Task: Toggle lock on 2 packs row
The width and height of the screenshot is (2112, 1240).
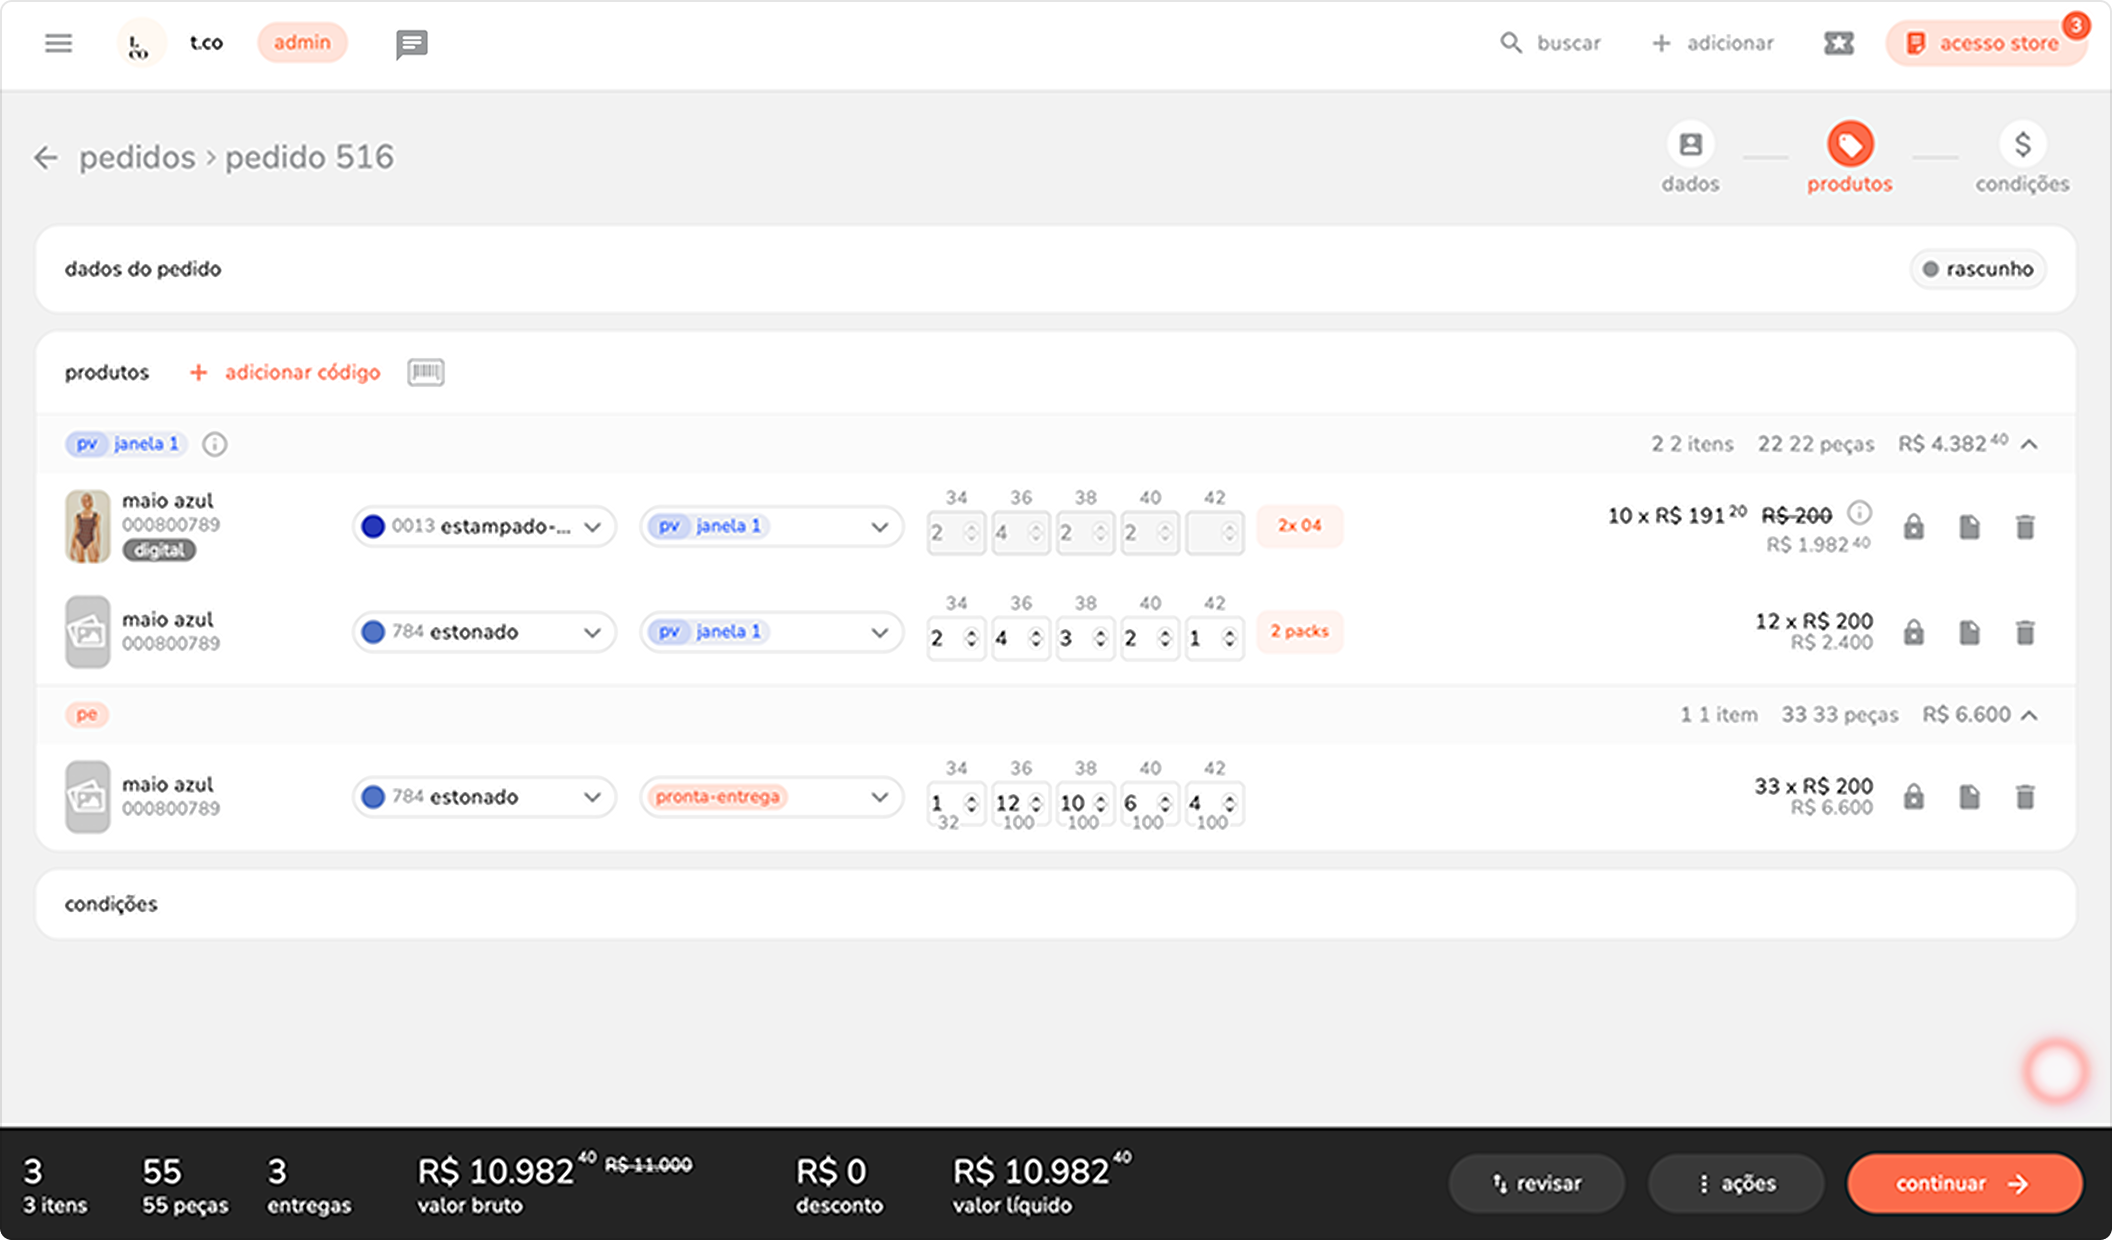Action: point(1913,632)
